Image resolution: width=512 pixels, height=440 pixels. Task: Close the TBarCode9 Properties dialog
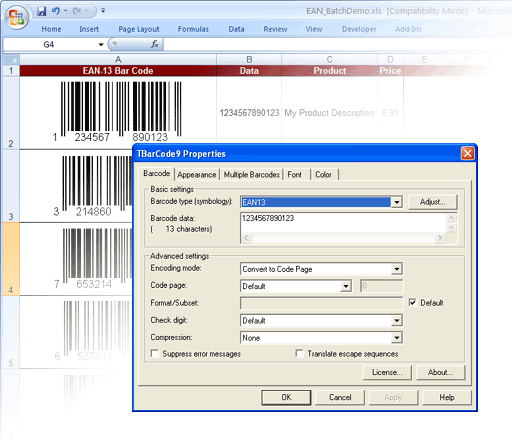coord(467,153)
